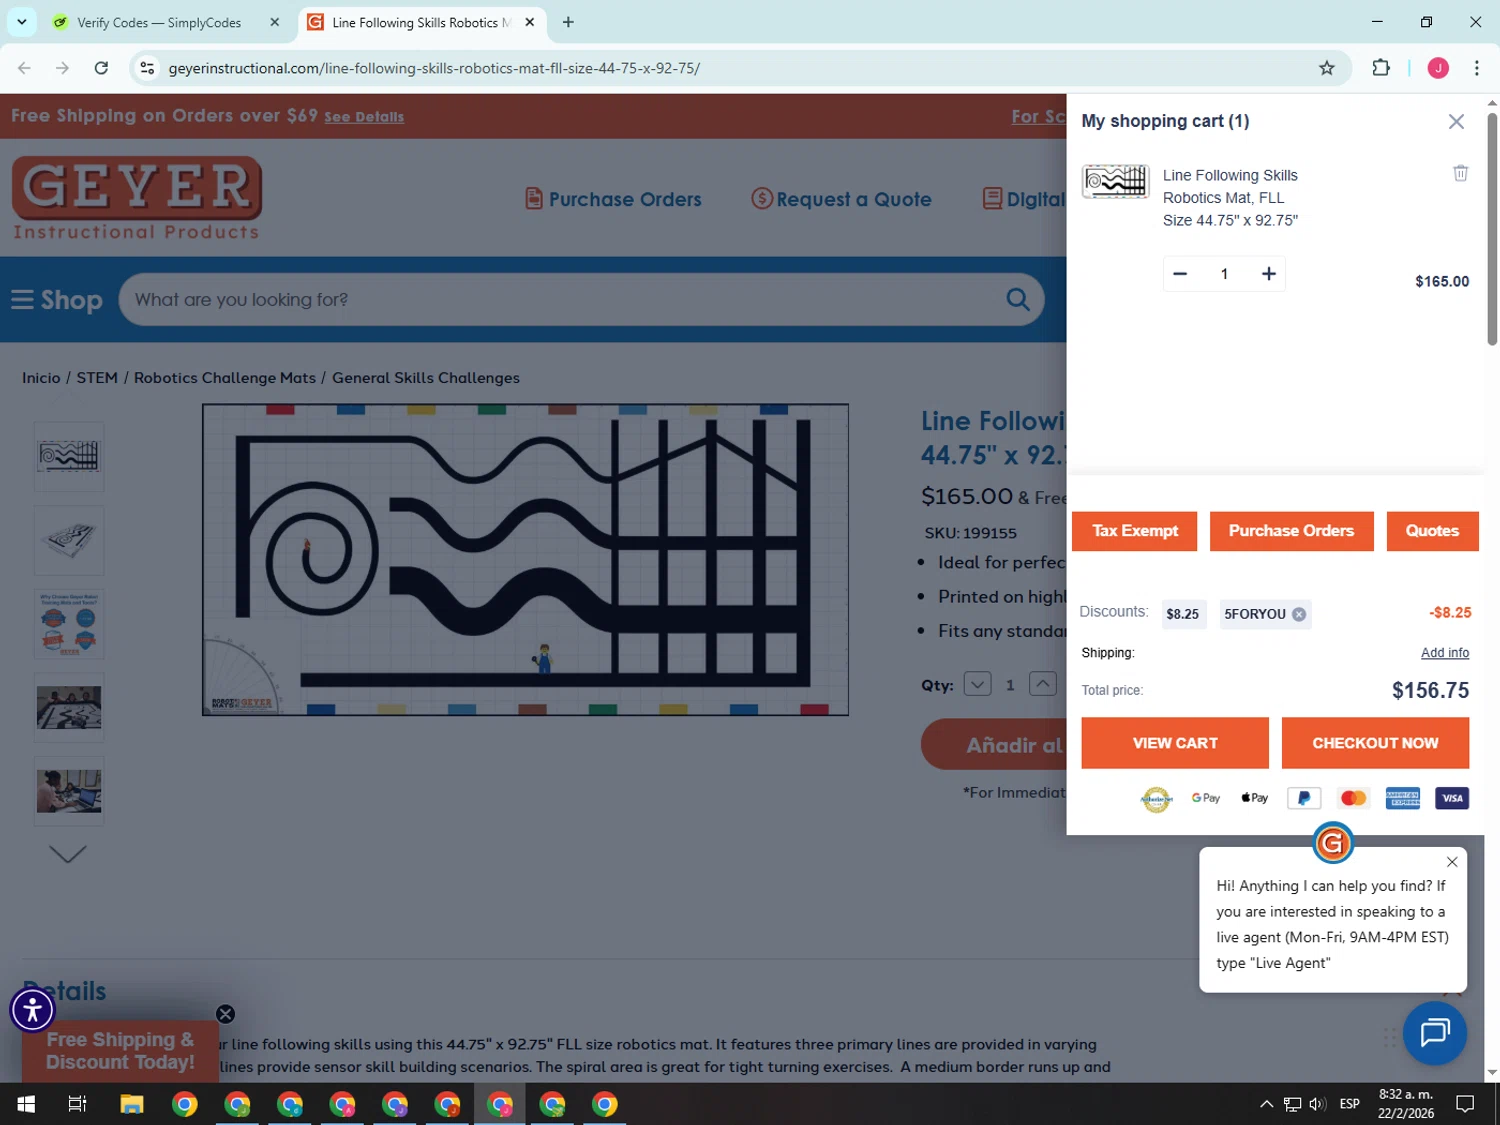Open the Quotes button in cart
Screen dimensions: 1500x1125
pyautogui.click(x=1432, y=531)
